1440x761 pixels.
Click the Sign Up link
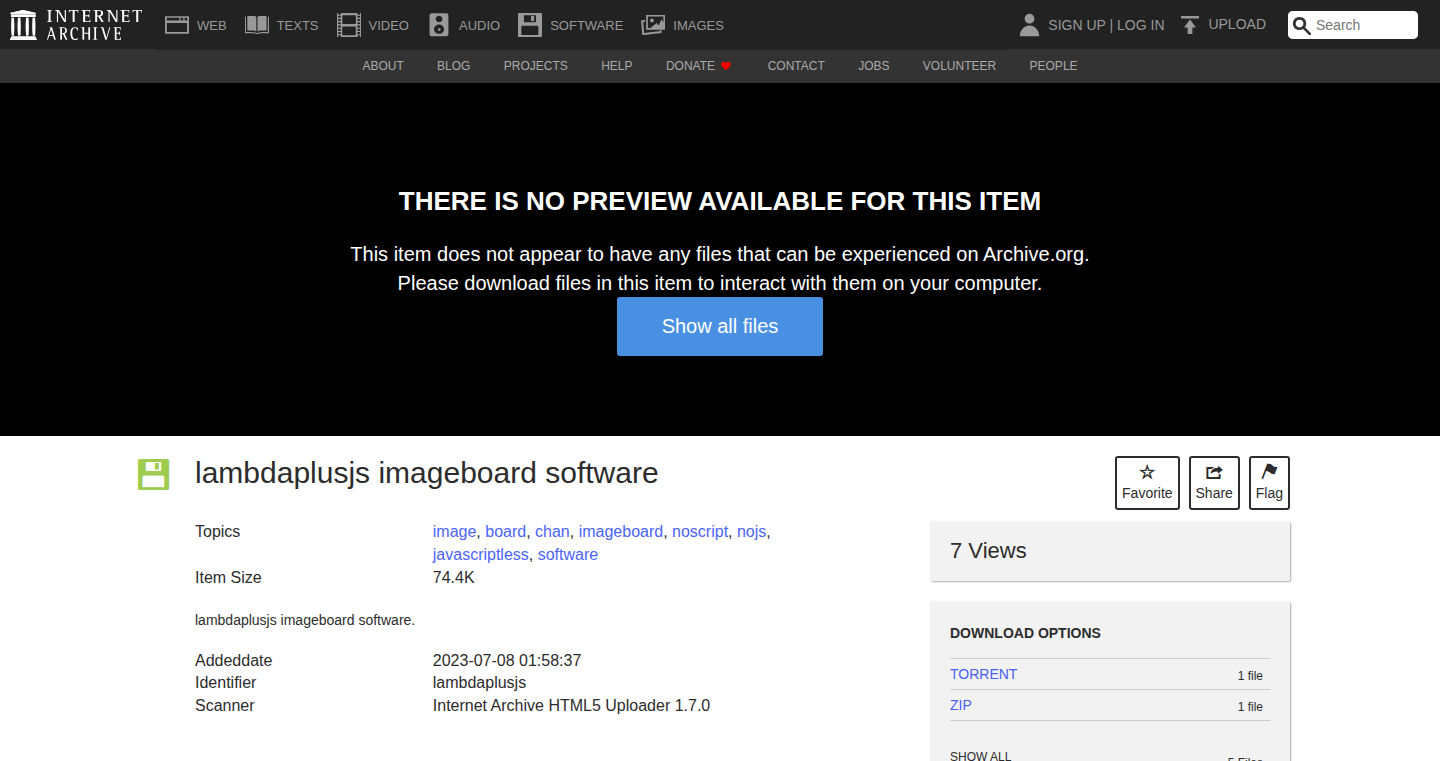(x=1076, y=25)
